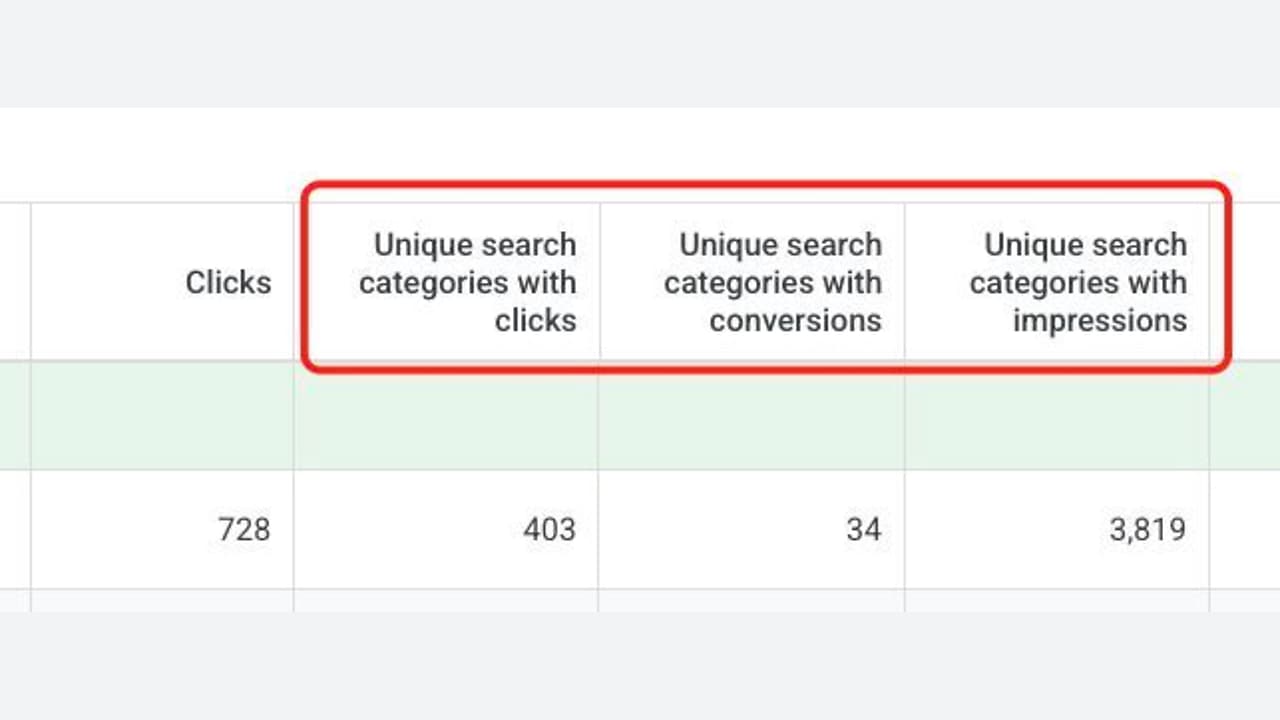Image resolution: width=1280 pixels, height=720 pixels.
Task: Select green summary cell under impressions column
Action: tap(1057, 415)
